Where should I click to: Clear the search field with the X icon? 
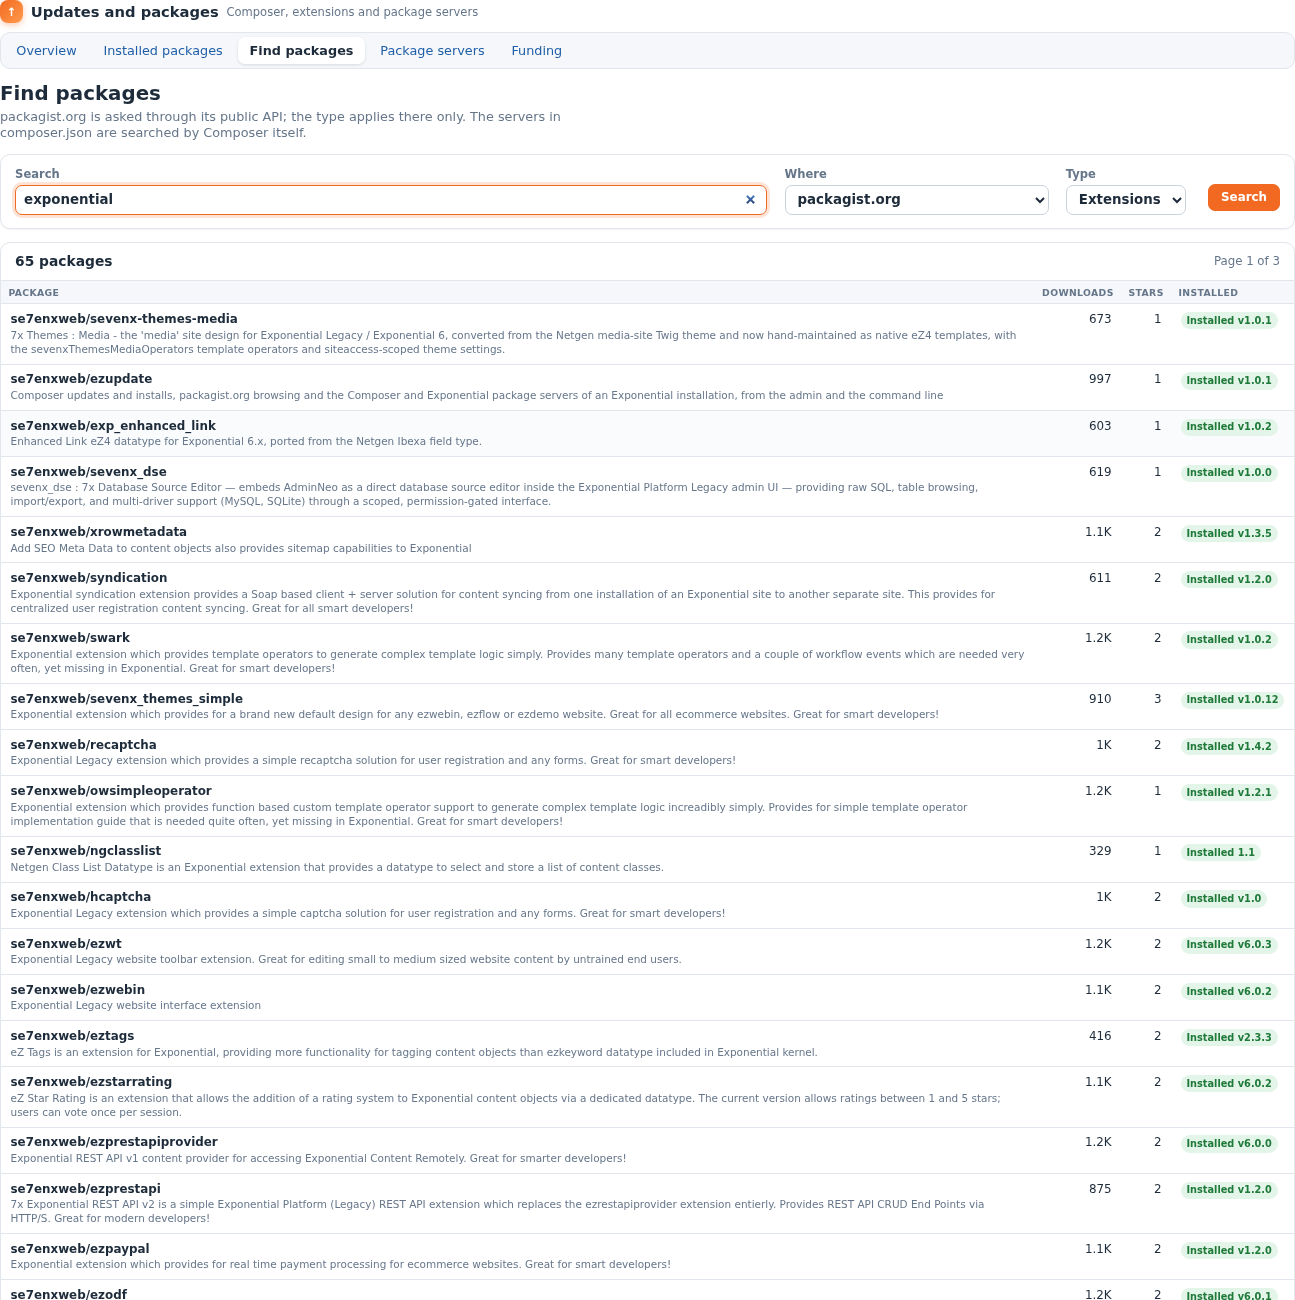coord(750,200)
